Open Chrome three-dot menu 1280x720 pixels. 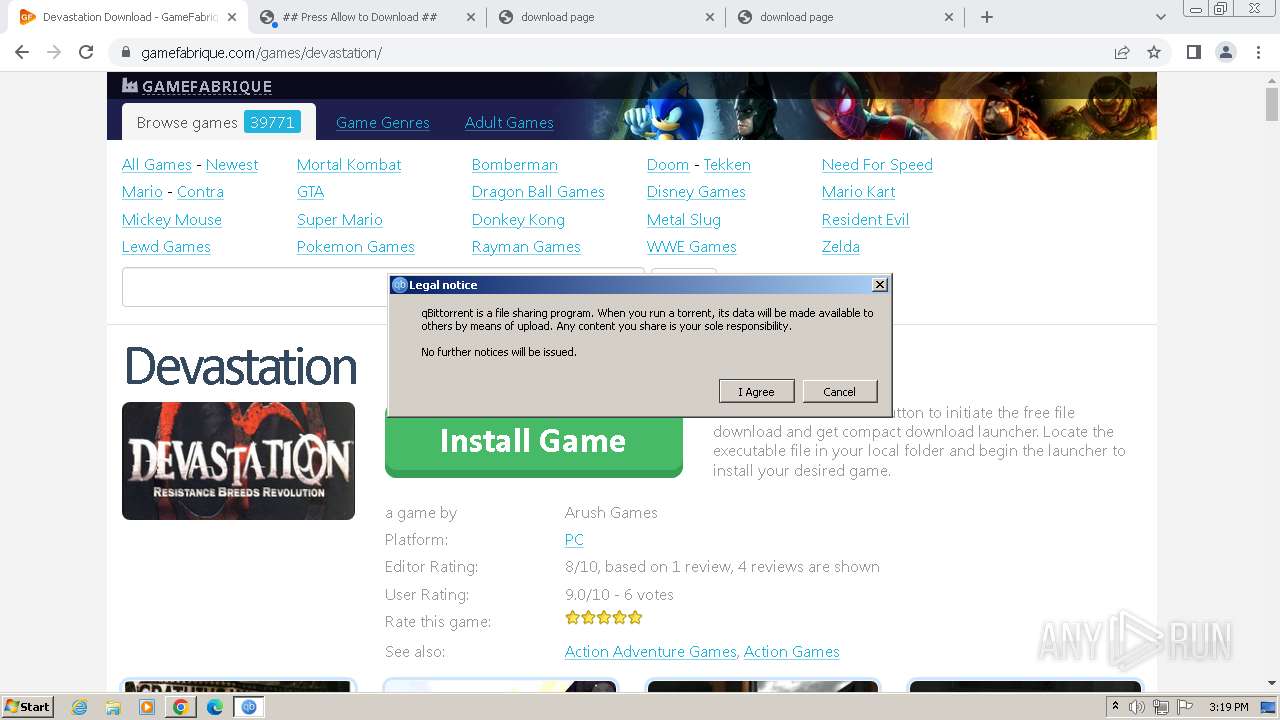1258,52
